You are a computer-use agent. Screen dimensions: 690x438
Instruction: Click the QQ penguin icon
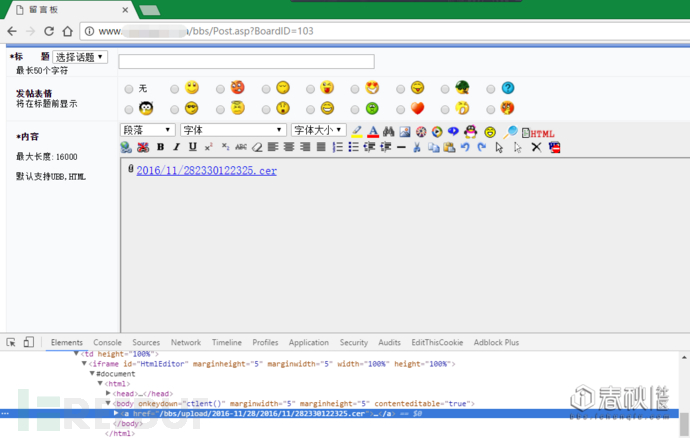click(470, 131)
